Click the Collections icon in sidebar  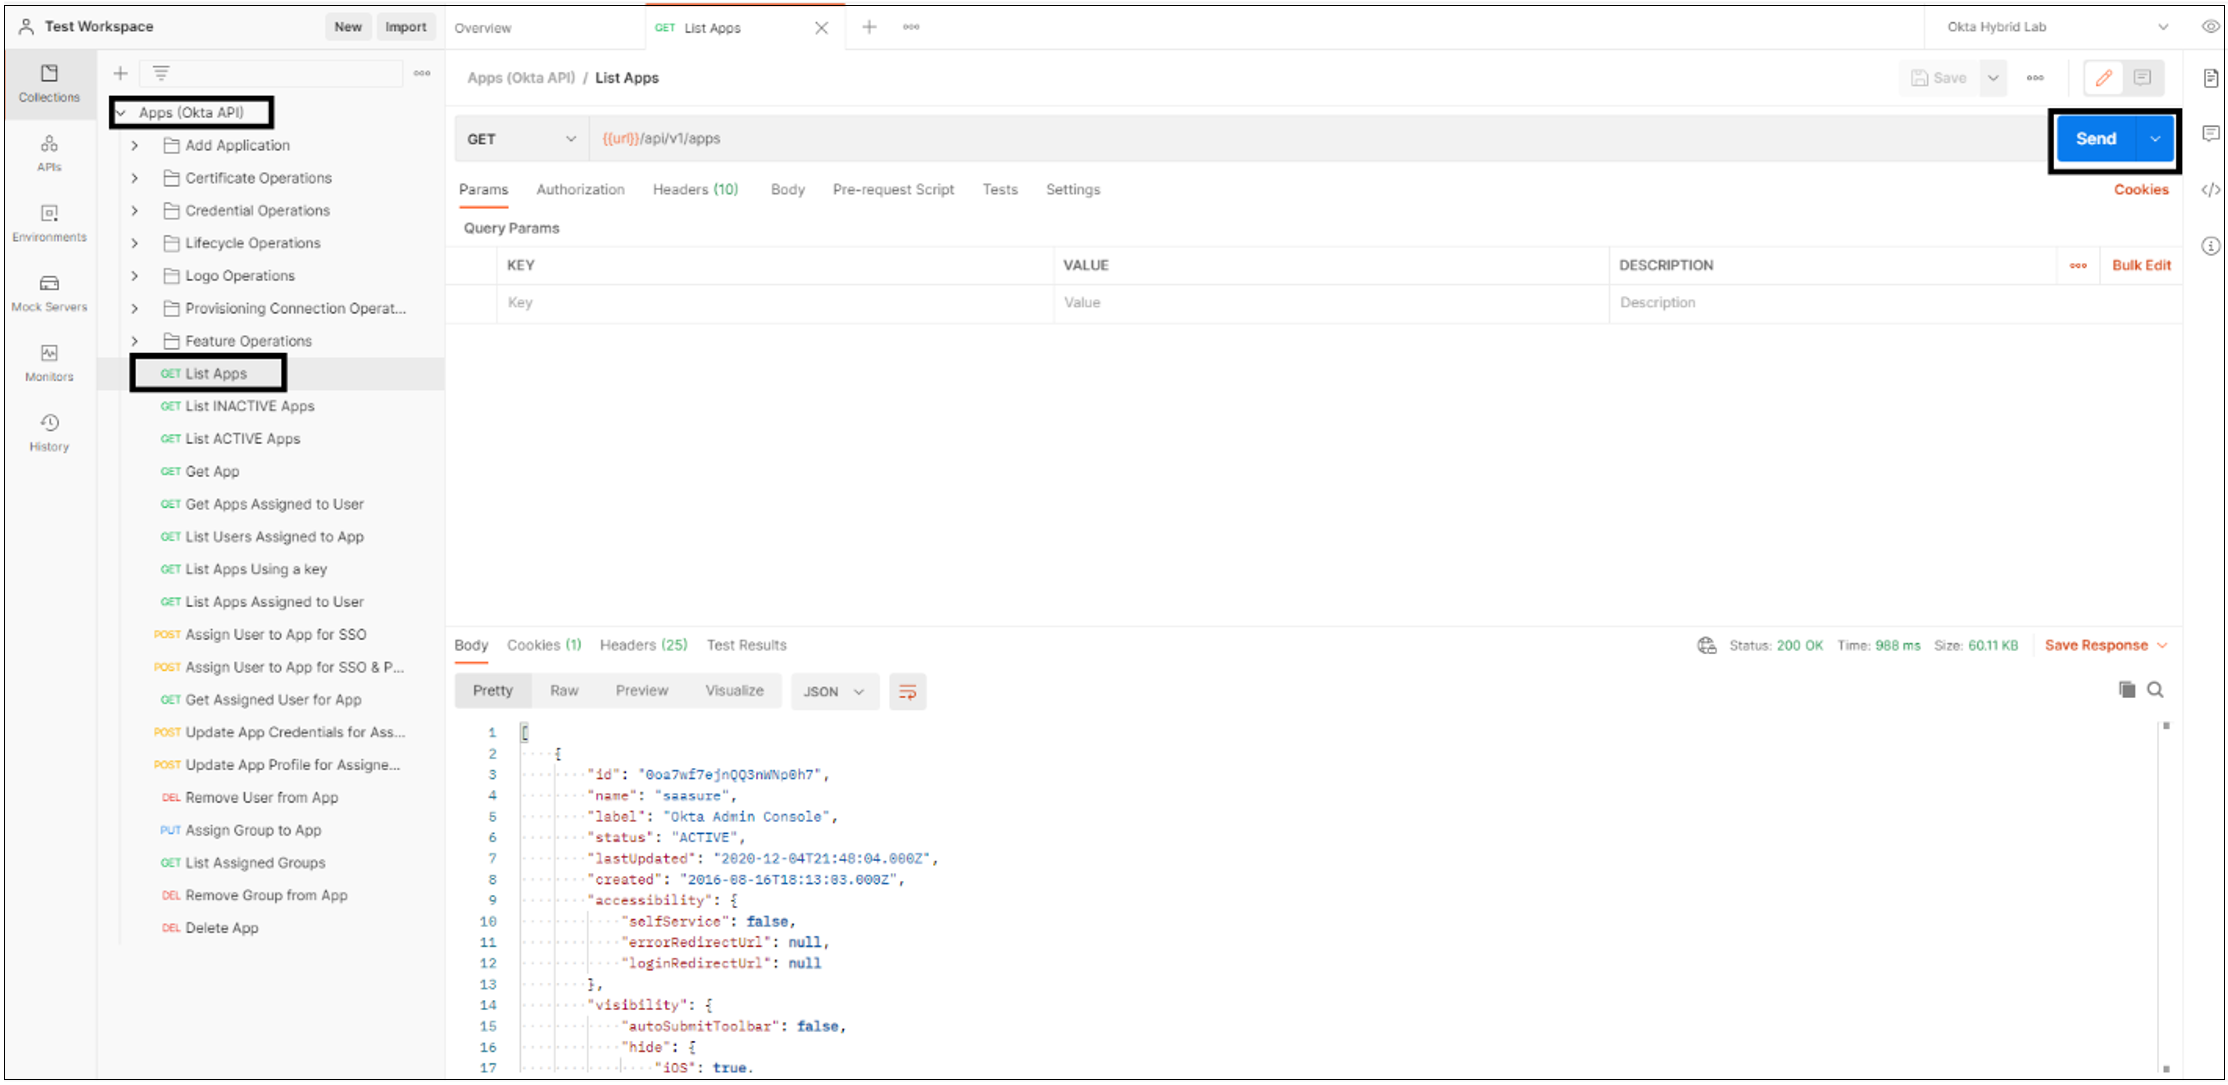click(x=51, y=78)
